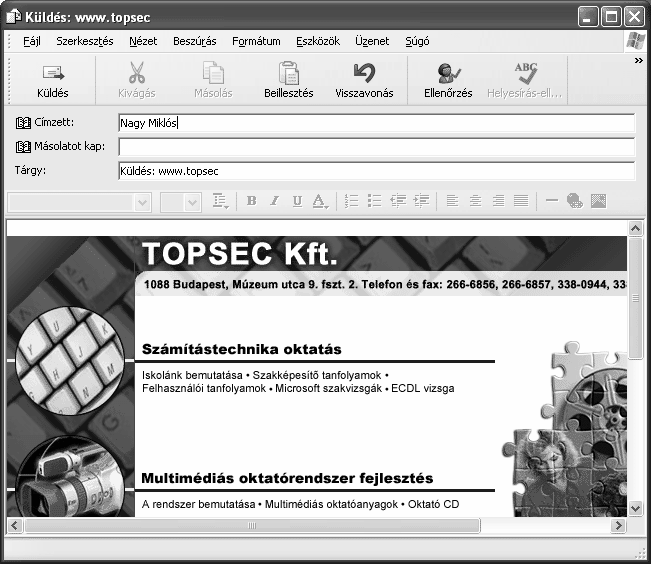The height and width of the screenshot is (564, 651).
Task: Click the Oktató CD link
Action: (x=433, y=504)
